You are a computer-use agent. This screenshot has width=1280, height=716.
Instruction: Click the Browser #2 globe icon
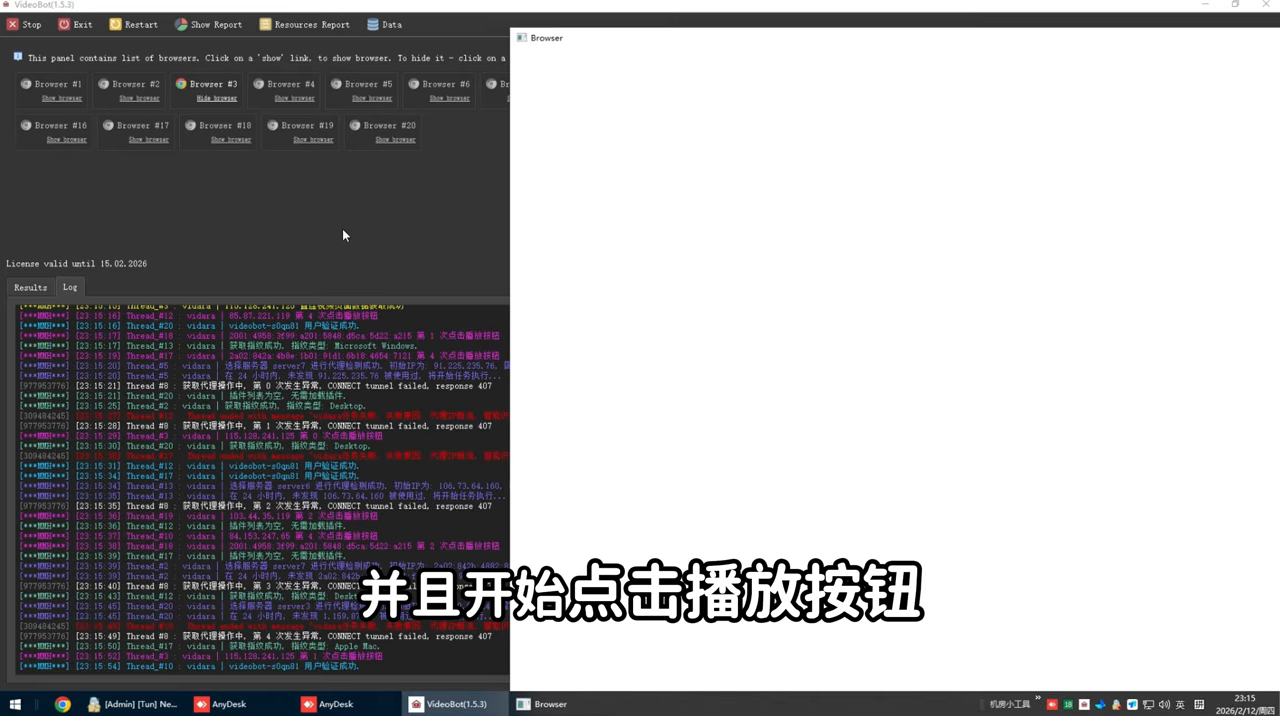(x=103, y=84)
